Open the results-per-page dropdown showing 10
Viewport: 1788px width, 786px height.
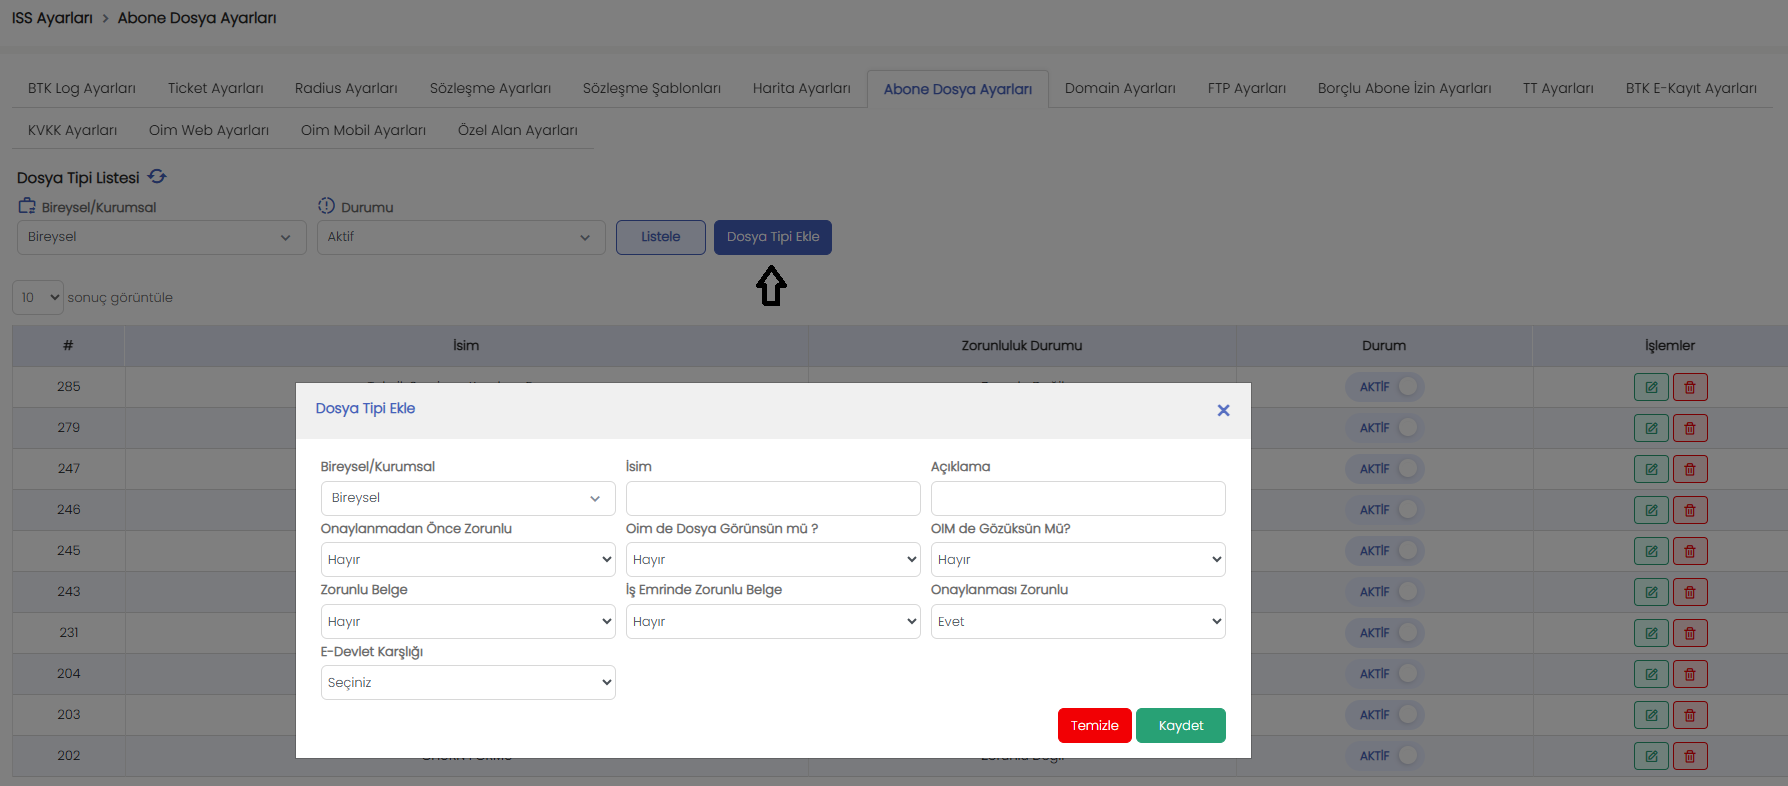click(x=38, y=297)
